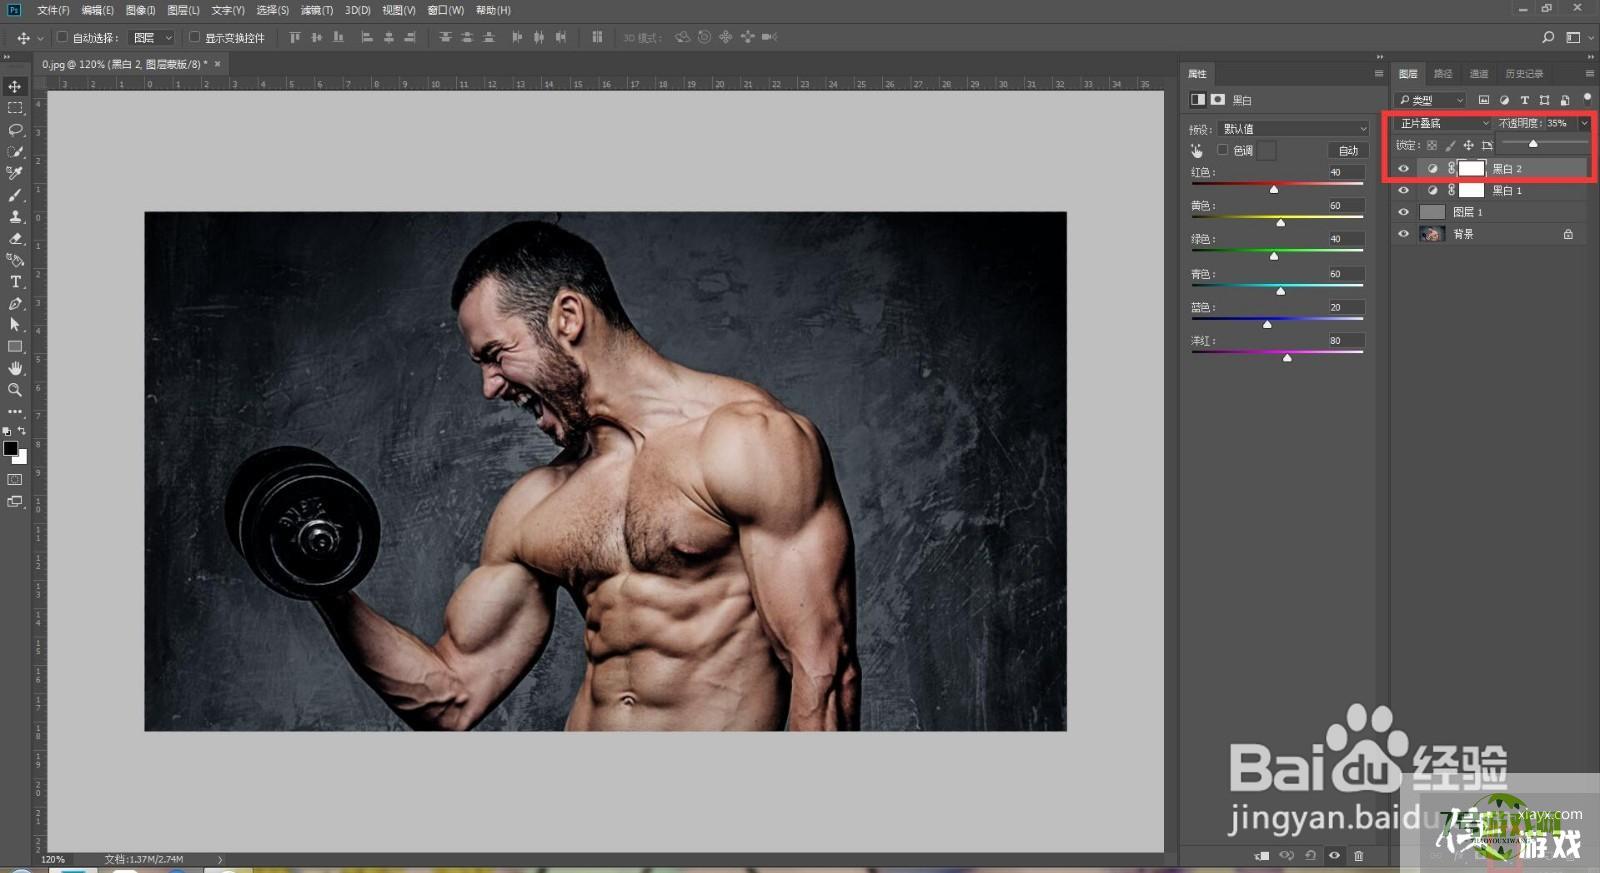Click the search icon in options bar
1600x873 pixels.
click(x=1548, y=37)
